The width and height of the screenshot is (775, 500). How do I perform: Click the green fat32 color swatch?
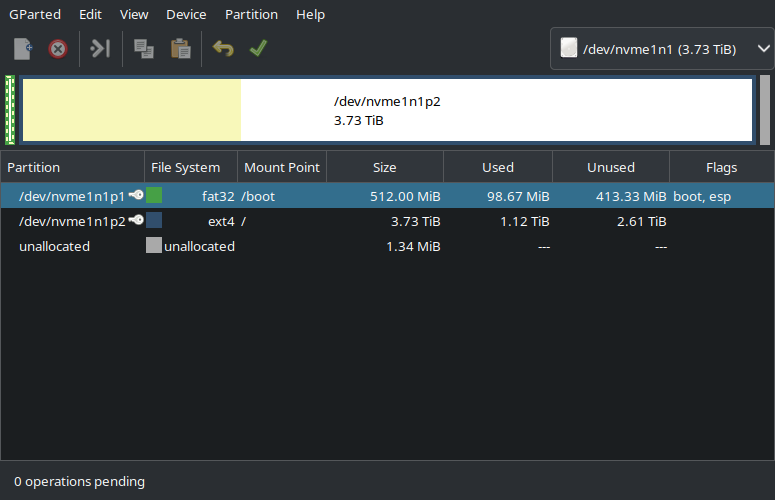[154, 196]
